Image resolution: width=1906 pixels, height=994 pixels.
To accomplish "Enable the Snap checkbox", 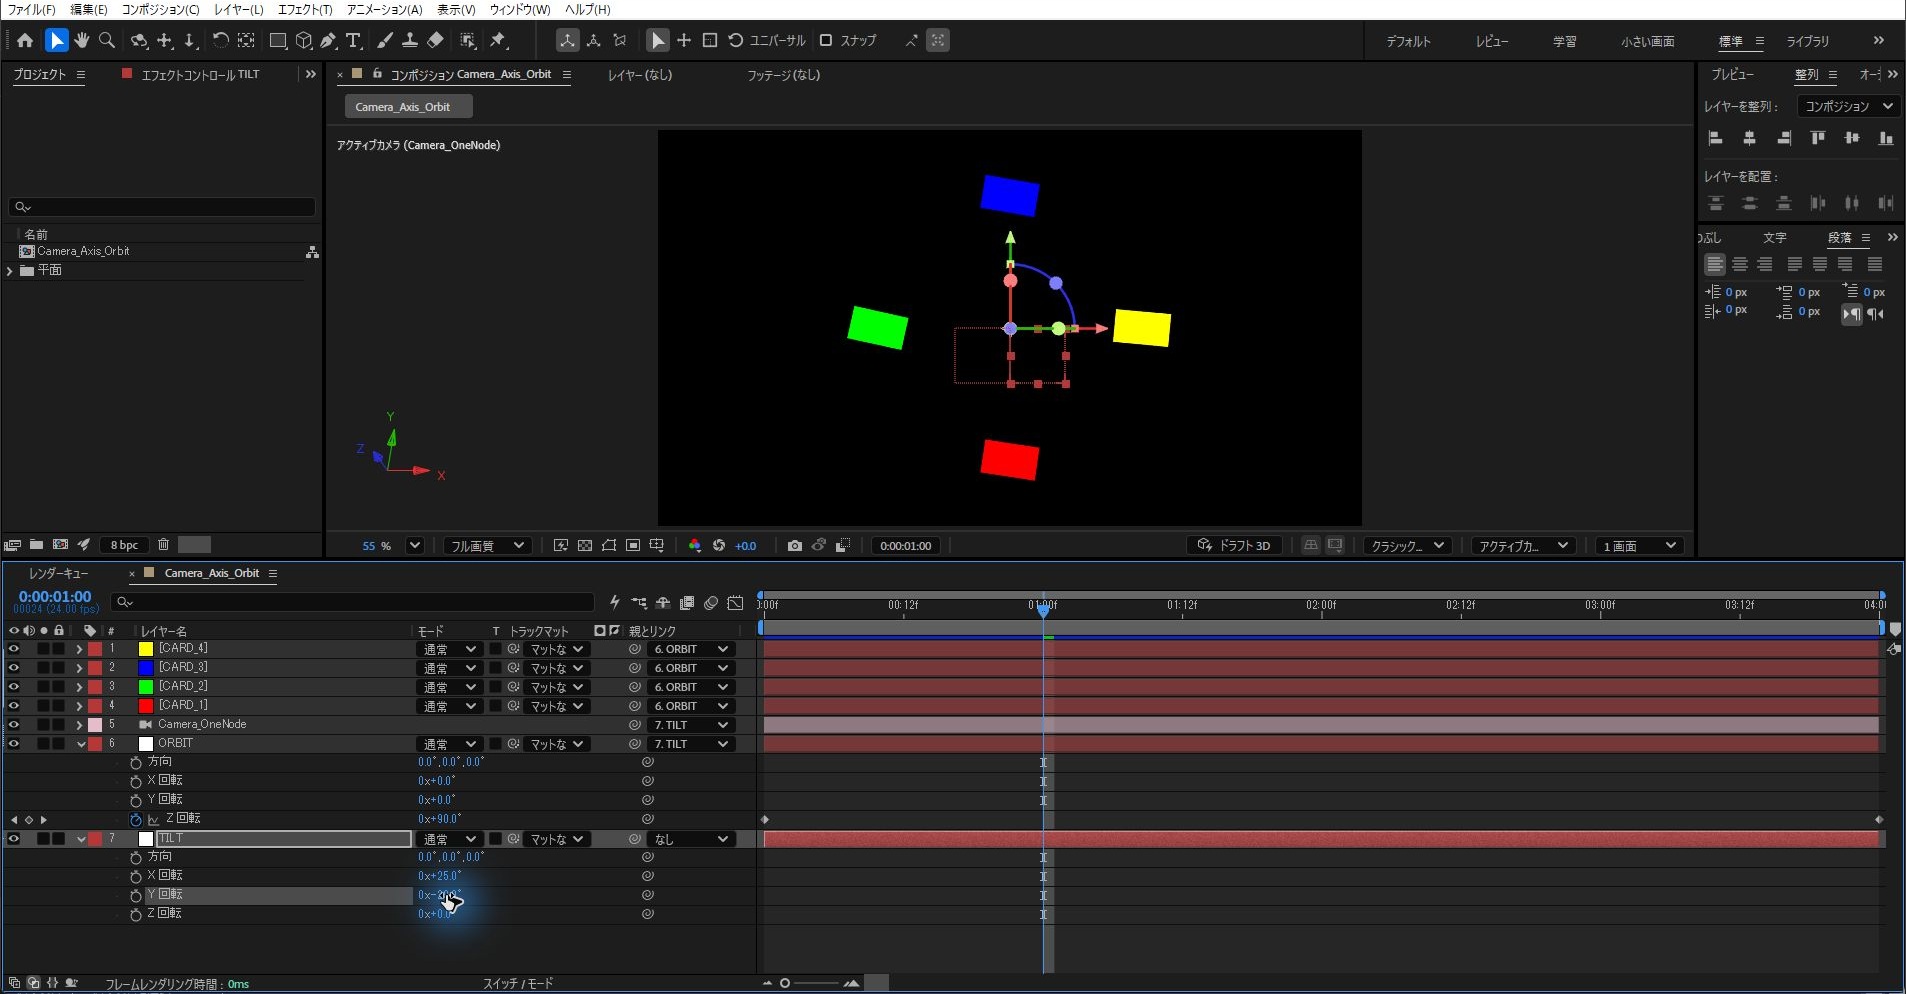I will coord(826,40).
